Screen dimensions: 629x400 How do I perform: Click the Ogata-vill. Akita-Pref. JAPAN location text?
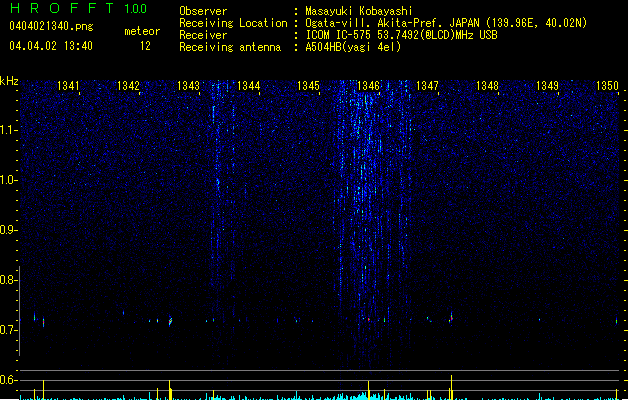click(446, 23)
